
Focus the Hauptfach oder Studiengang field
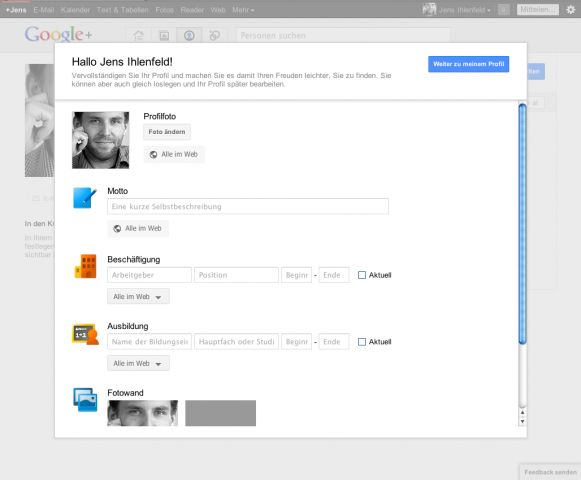(x=236, y=342)
